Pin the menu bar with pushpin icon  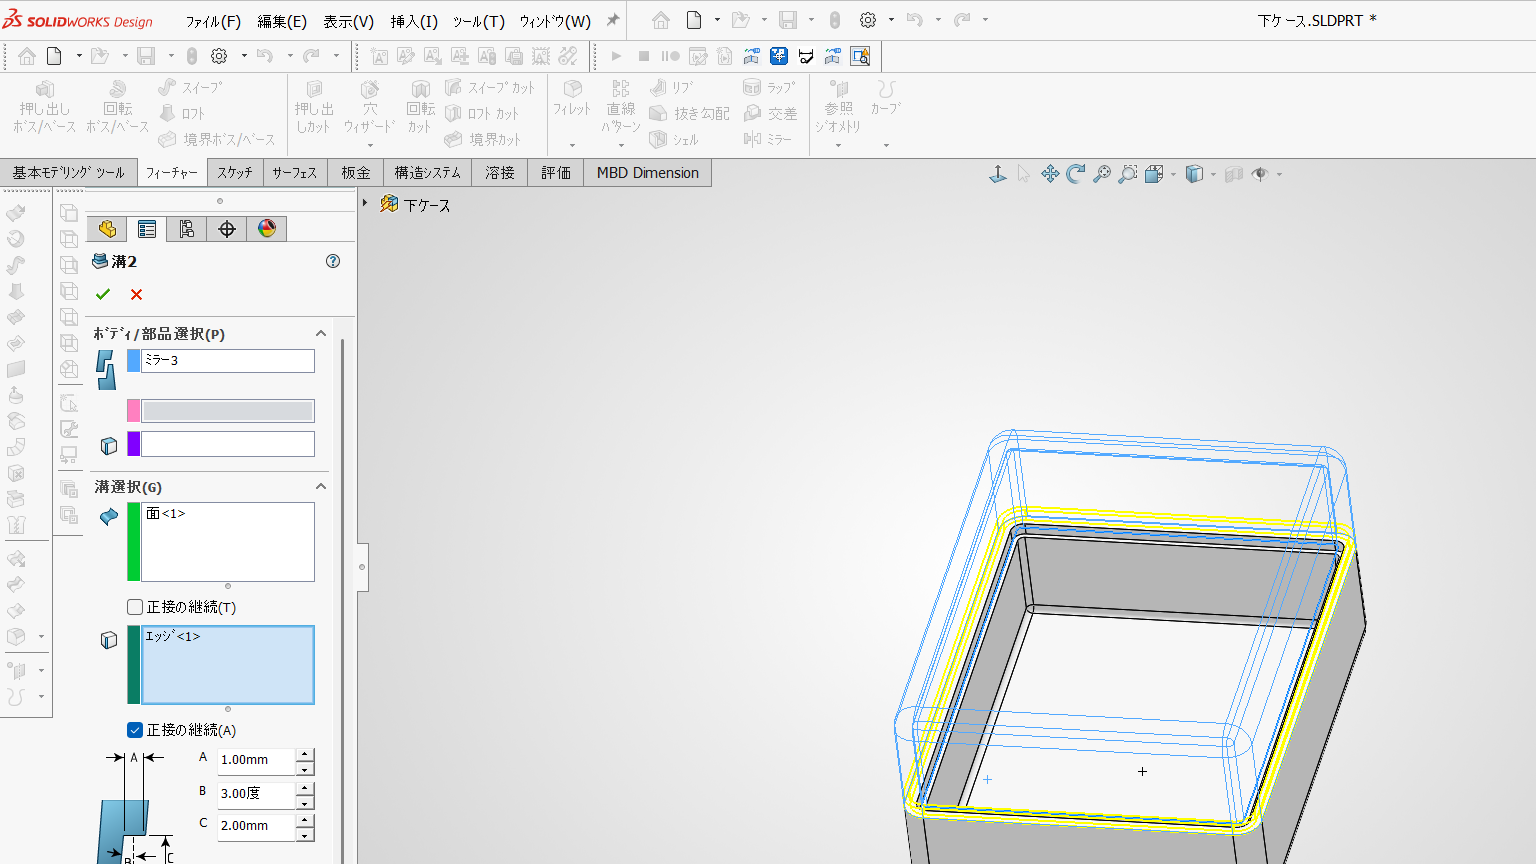tap(613, 20)
